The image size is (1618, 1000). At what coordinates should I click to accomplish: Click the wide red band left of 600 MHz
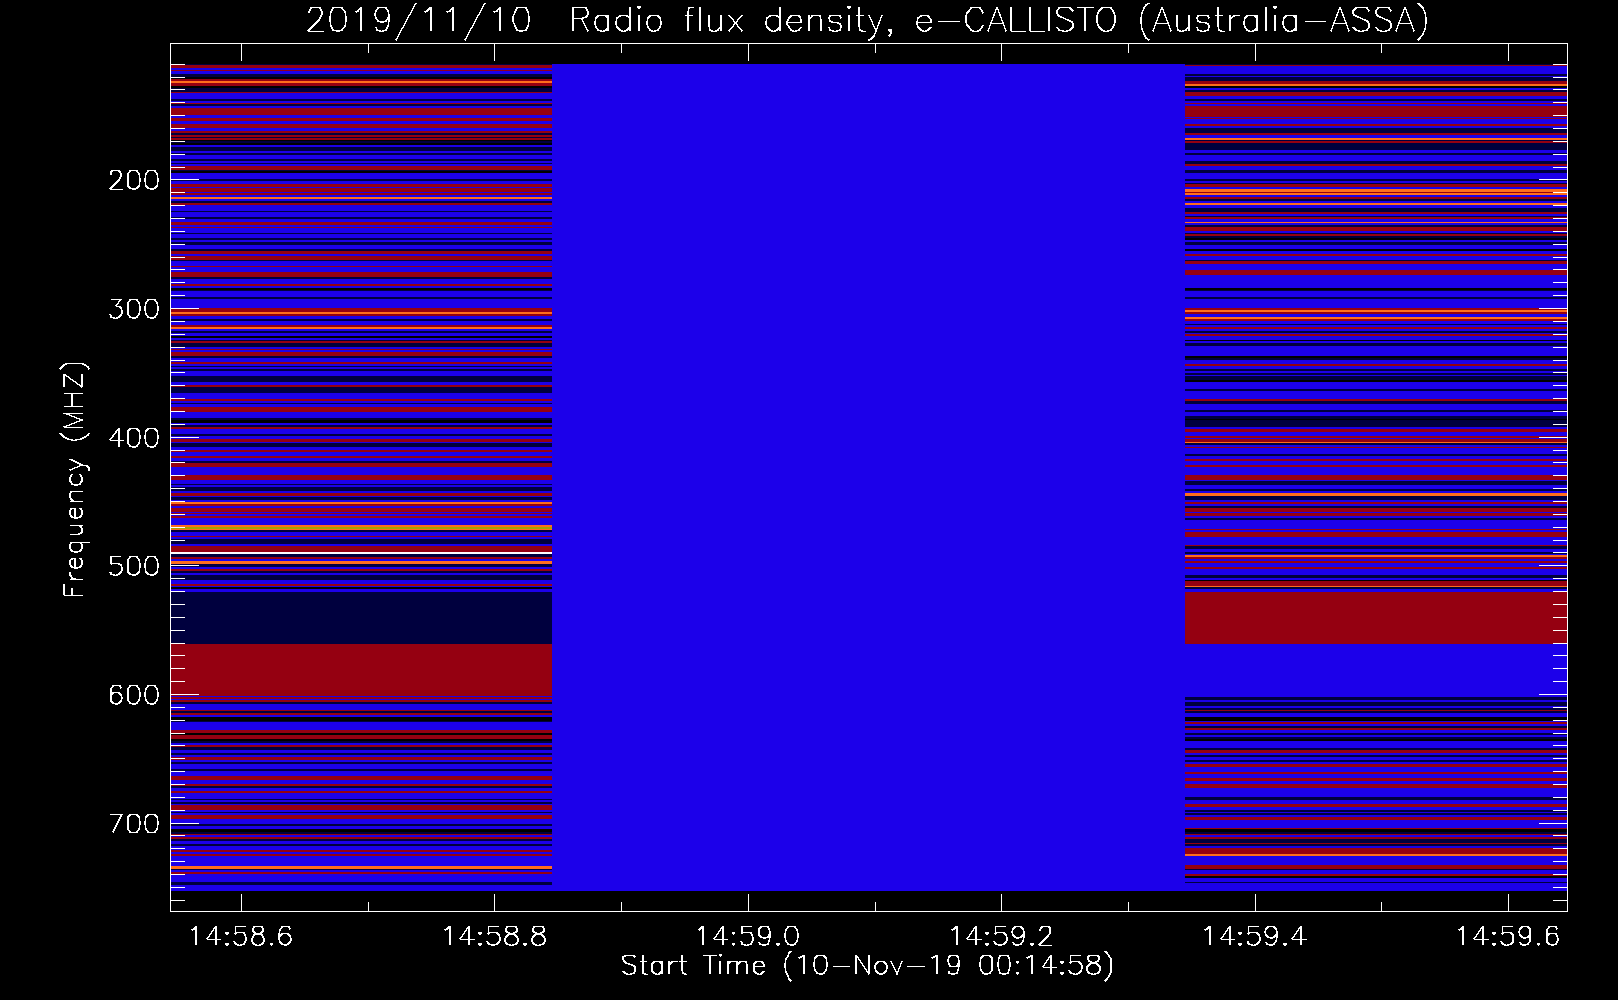pyautogui.click(x=361, y=670)
